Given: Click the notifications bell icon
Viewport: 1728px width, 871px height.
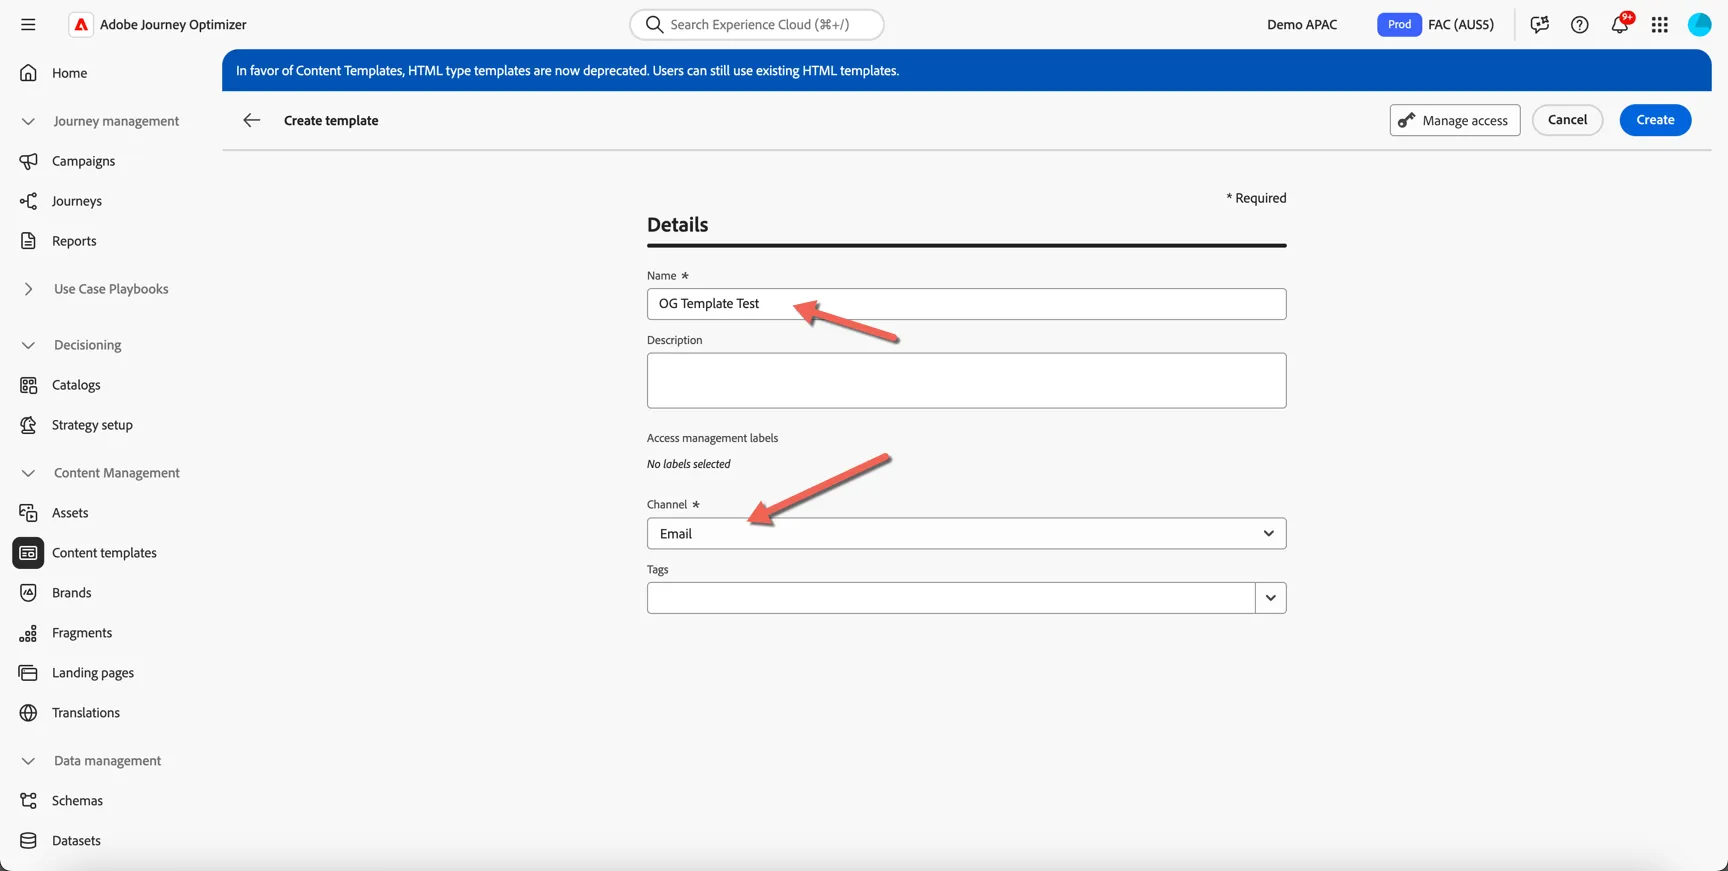Looking at the screenshot, I should [1620, 24].
